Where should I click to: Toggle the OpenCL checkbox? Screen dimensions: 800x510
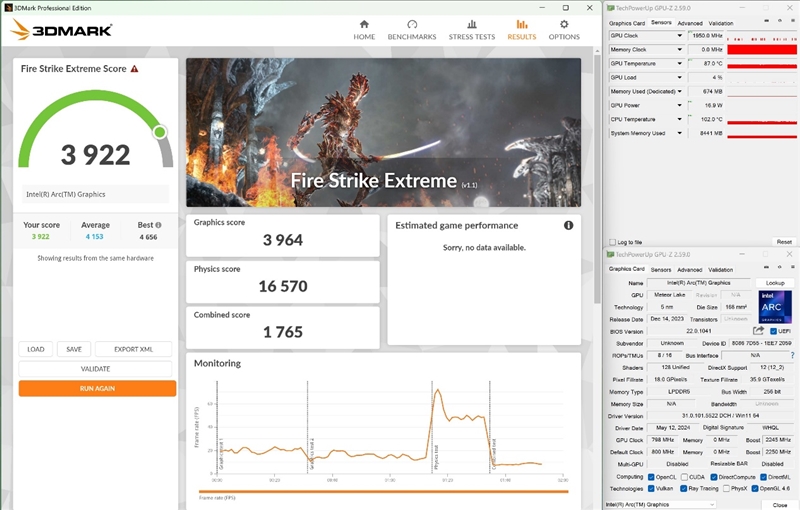coord(651,477)
